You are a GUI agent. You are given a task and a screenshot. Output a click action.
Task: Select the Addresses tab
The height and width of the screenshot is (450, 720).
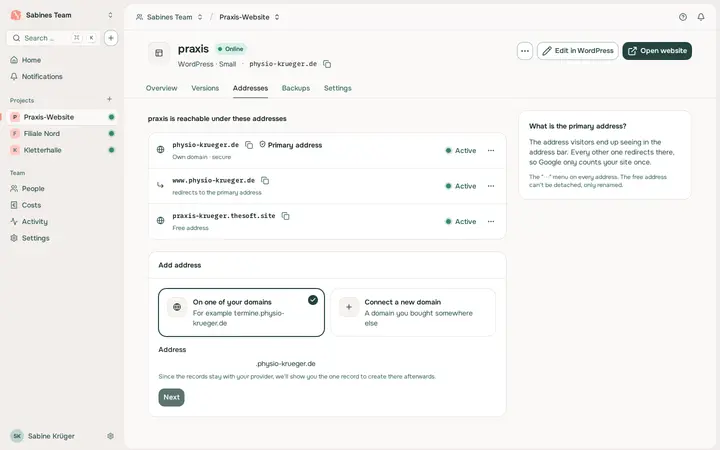(x=250, y=88)
